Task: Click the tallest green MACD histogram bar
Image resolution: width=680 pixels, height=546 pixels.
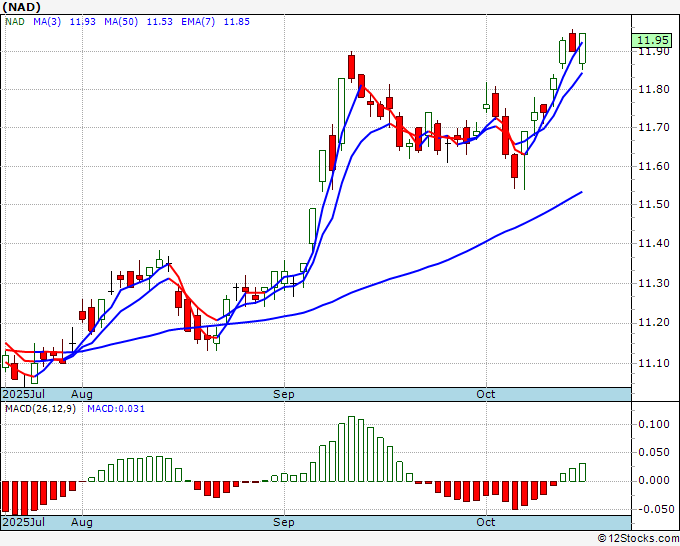Action: coord(351,449)
